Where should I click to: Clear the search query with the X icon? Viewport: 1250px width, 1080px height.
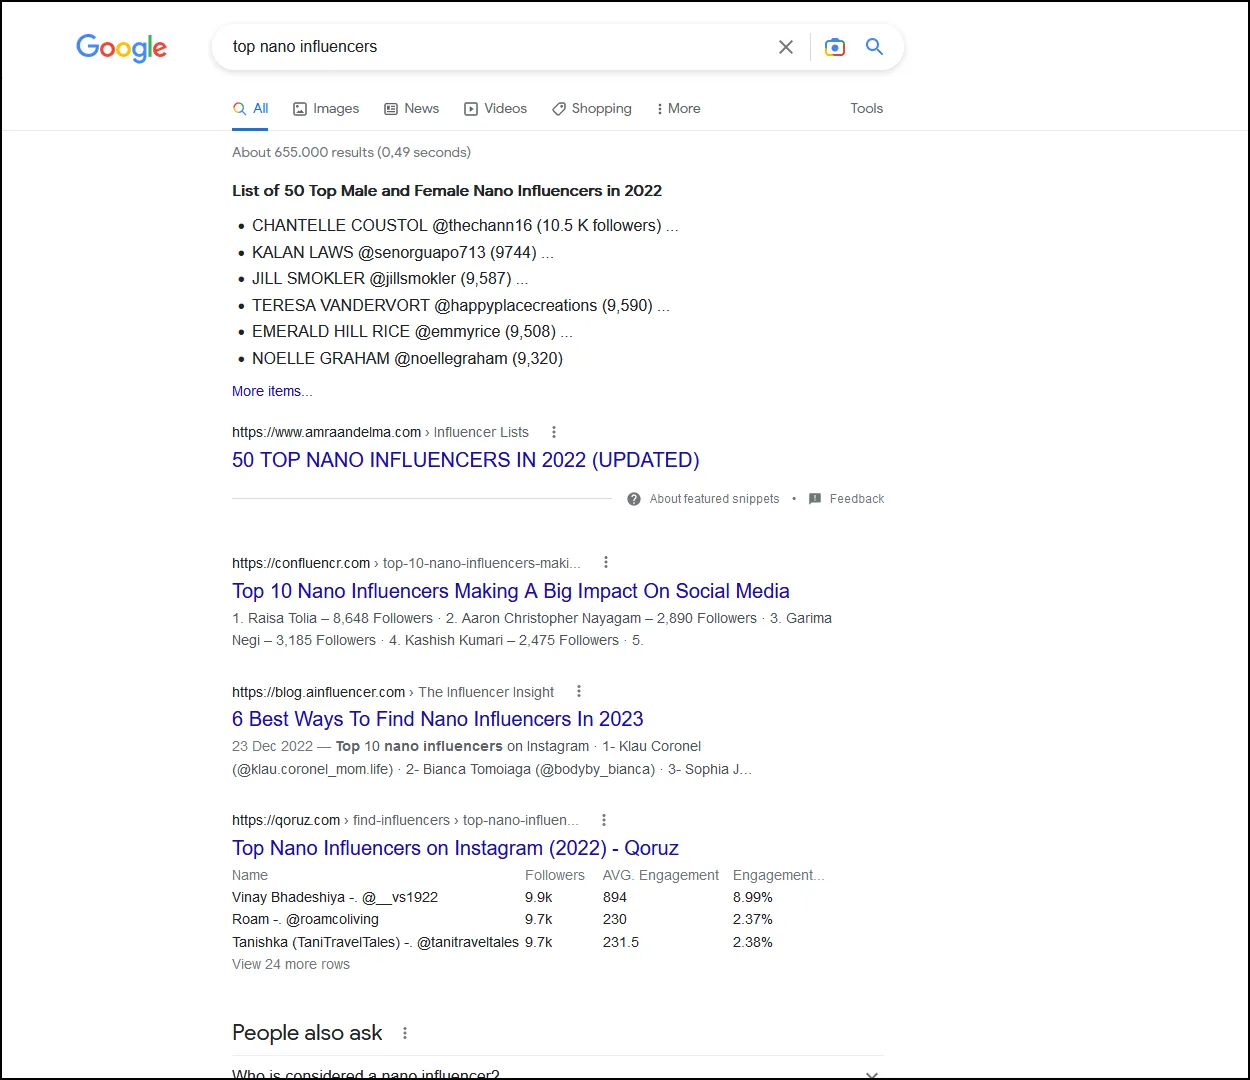pos(786,47)
